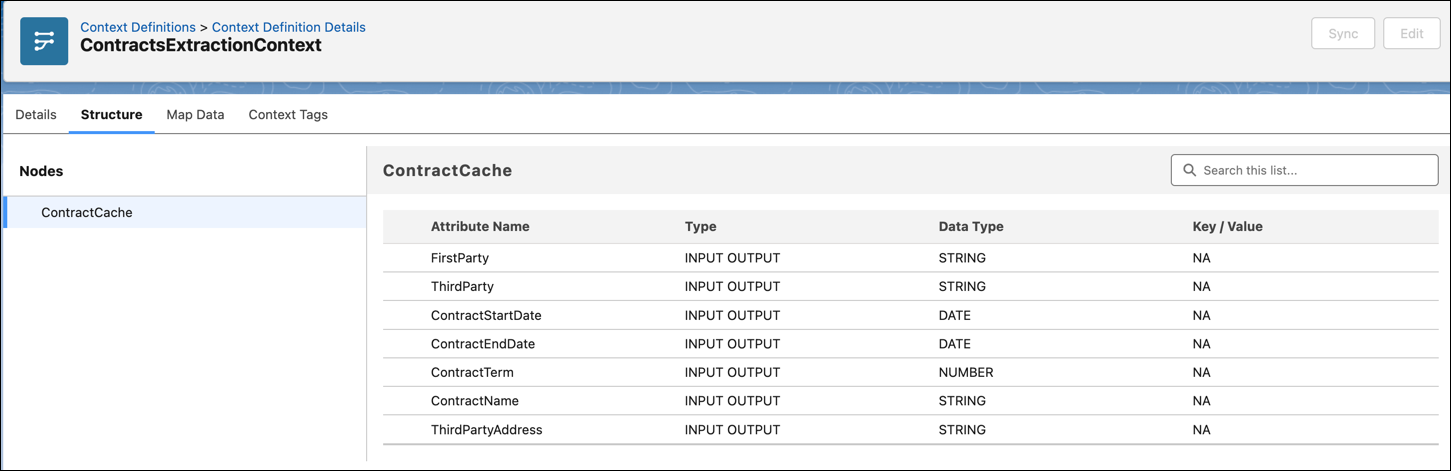The height and width of the screenshot is (471, 1451).
Task: Click the ContractCache table heading
Action: 447,170
